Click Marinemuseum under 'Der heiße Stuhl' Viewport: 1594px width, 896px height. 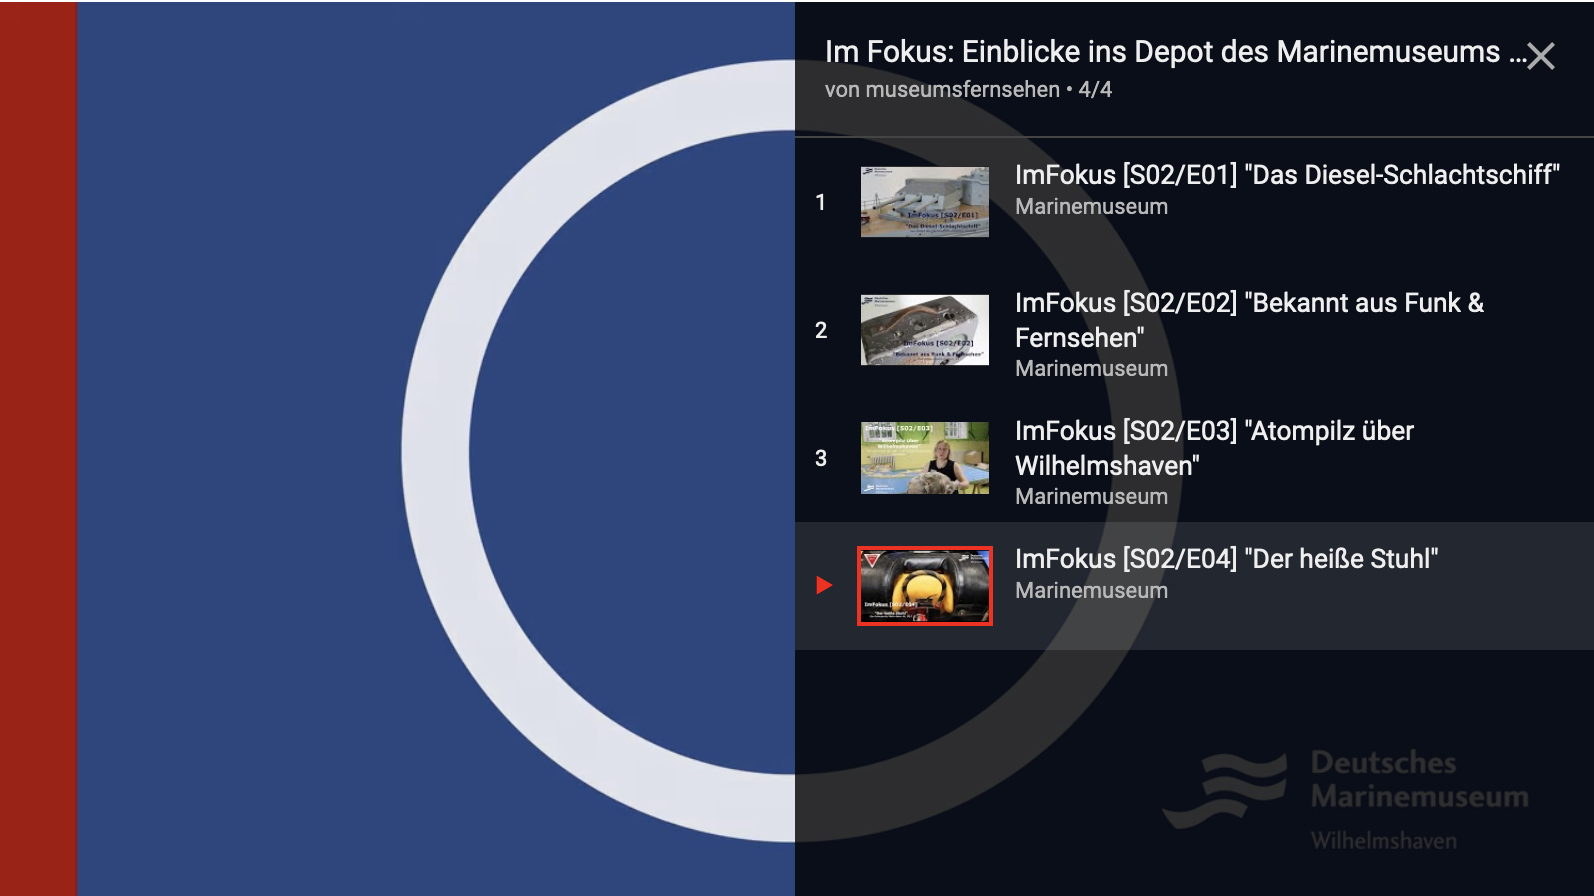pos(1091,591)
